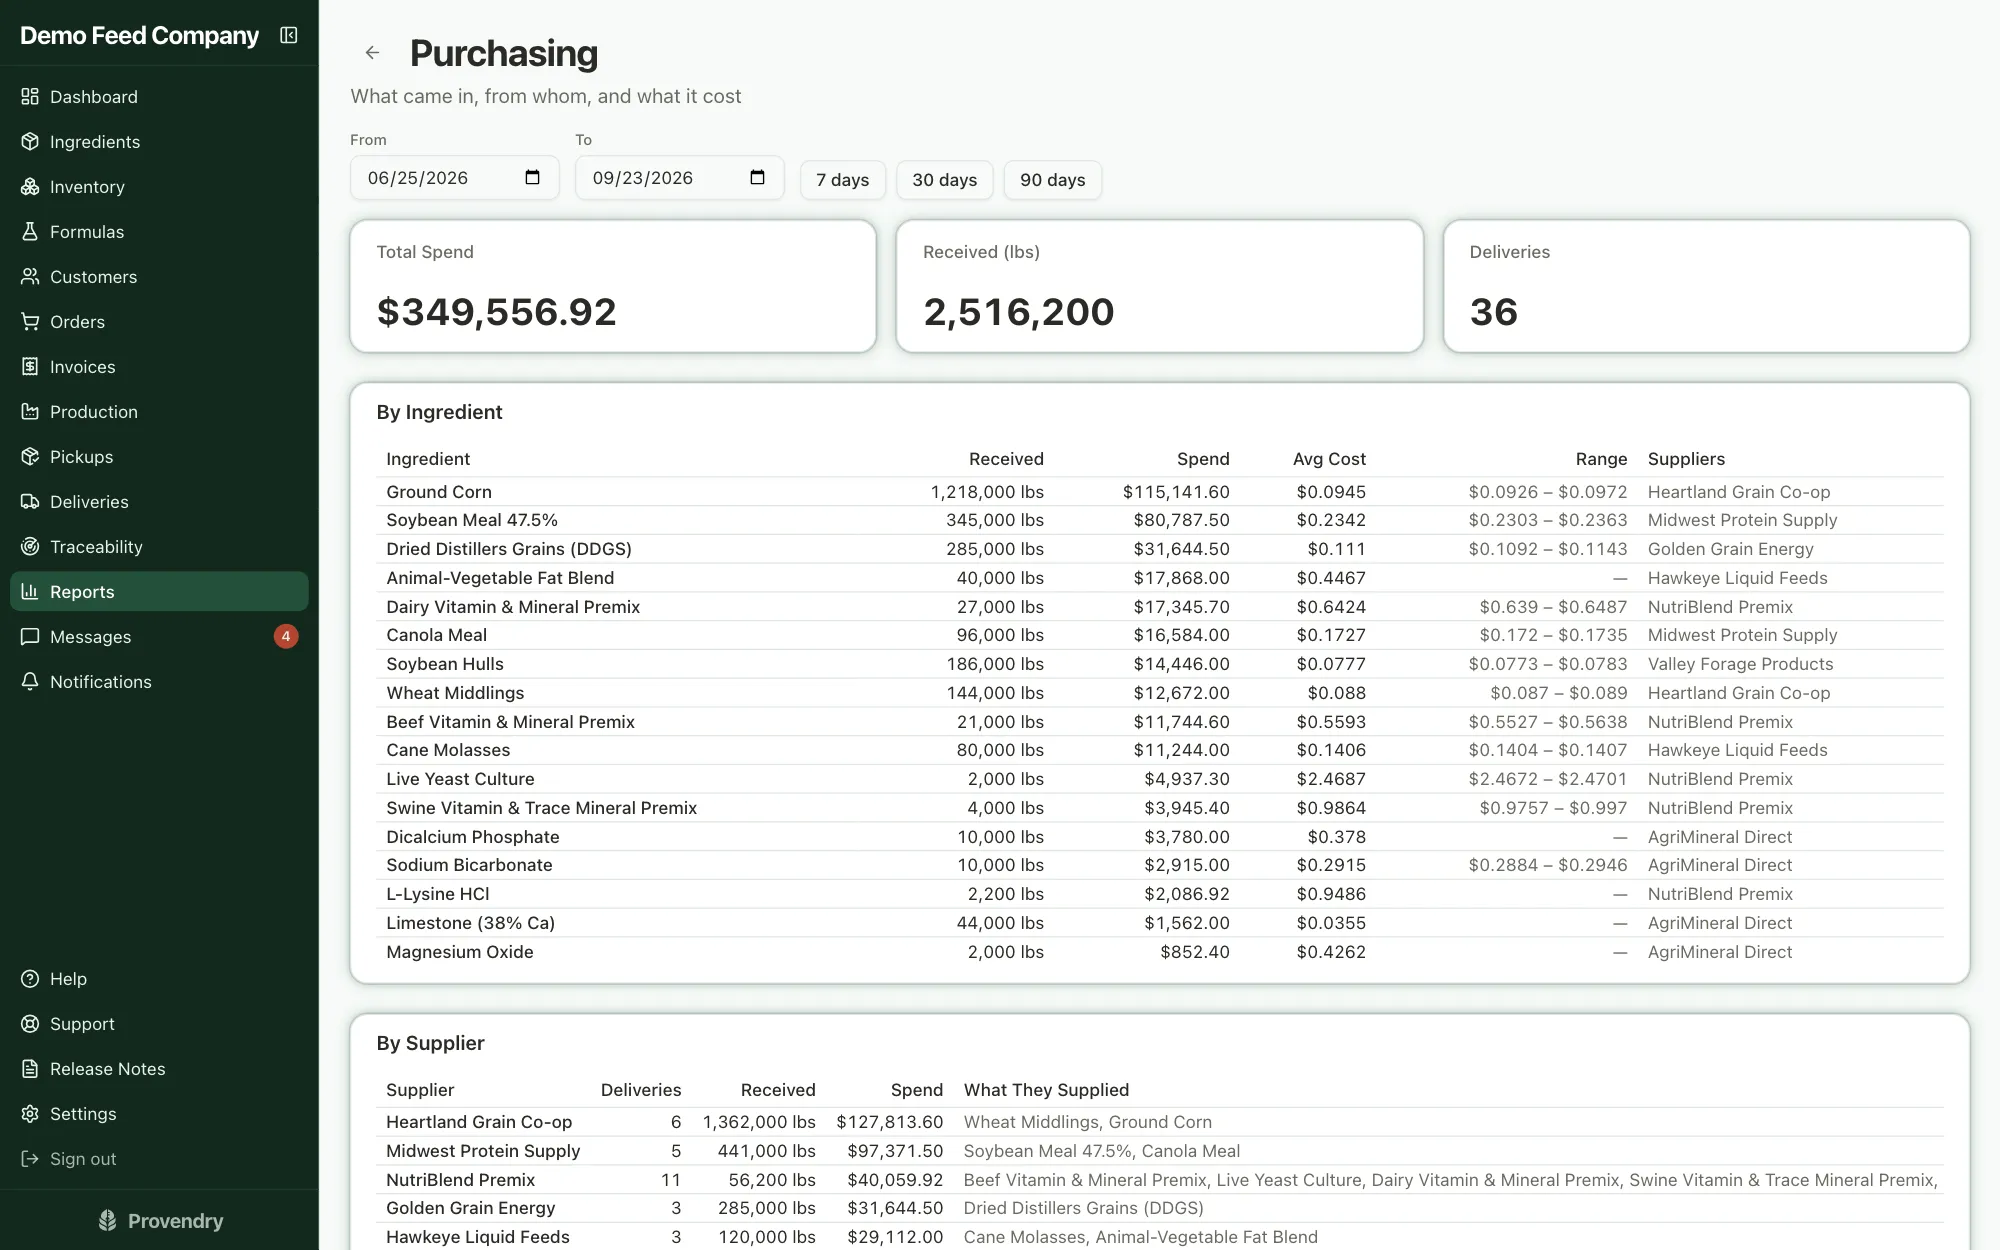The height and width of the screenshot is (1250, 2000).
Task: Click the Avg Cost column header
Action: [x=1329, y=459]
